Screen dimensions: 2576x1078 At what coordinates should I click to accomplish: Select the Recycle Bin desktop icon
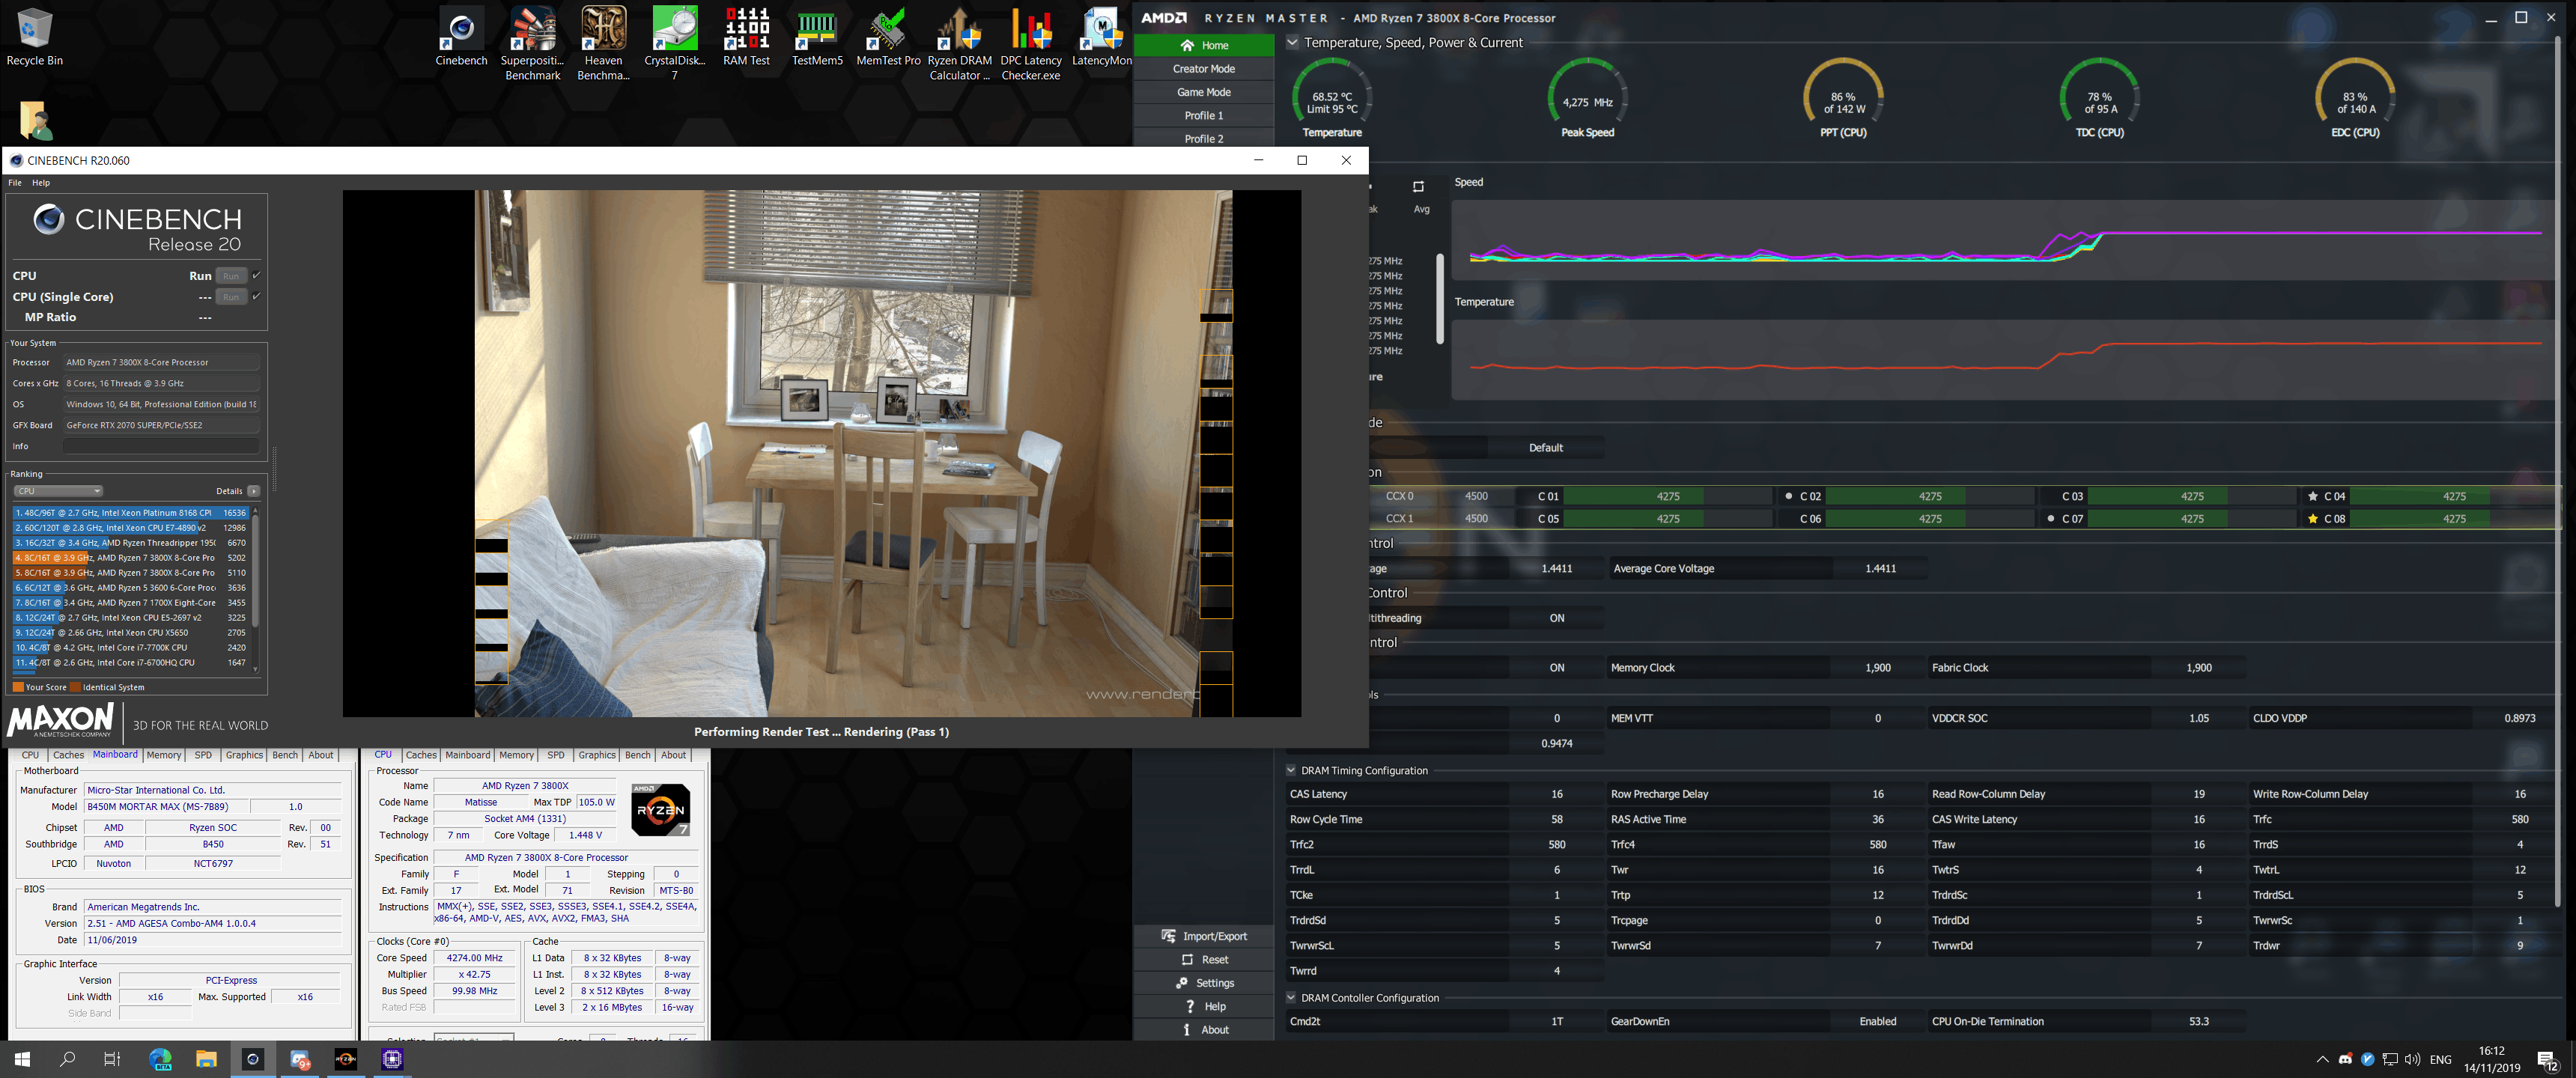pyautogui.click(x=34, y=36)
